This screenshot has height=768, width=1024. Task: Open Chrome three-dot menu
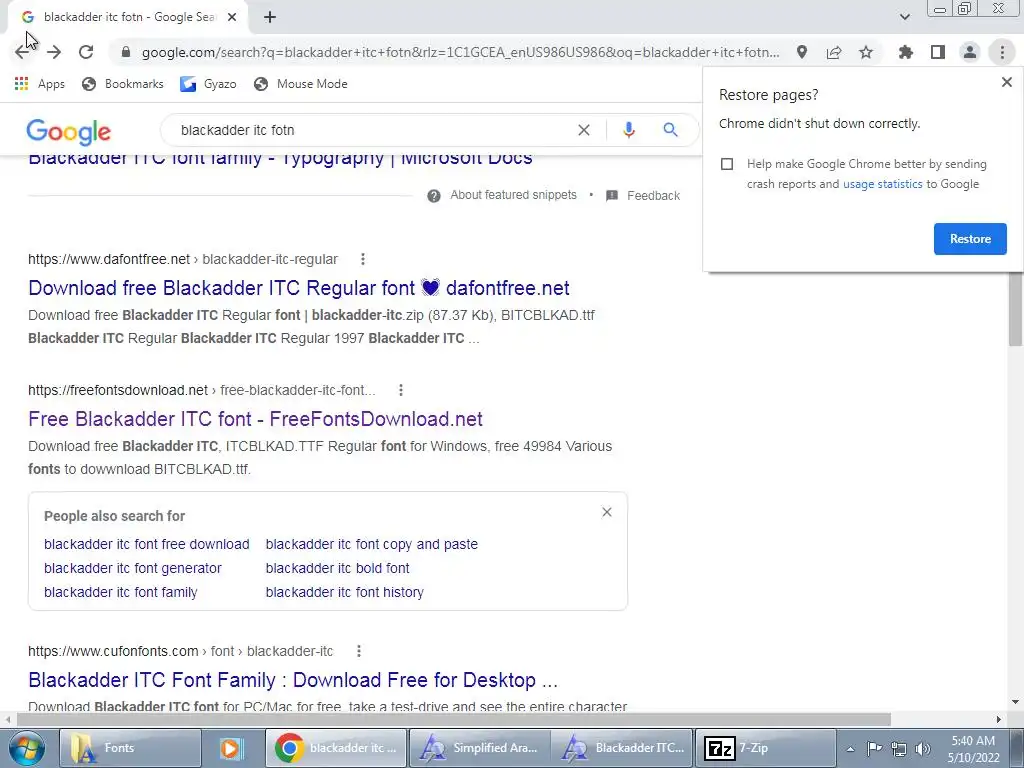pyautogui.click(x=1002, y=52)
